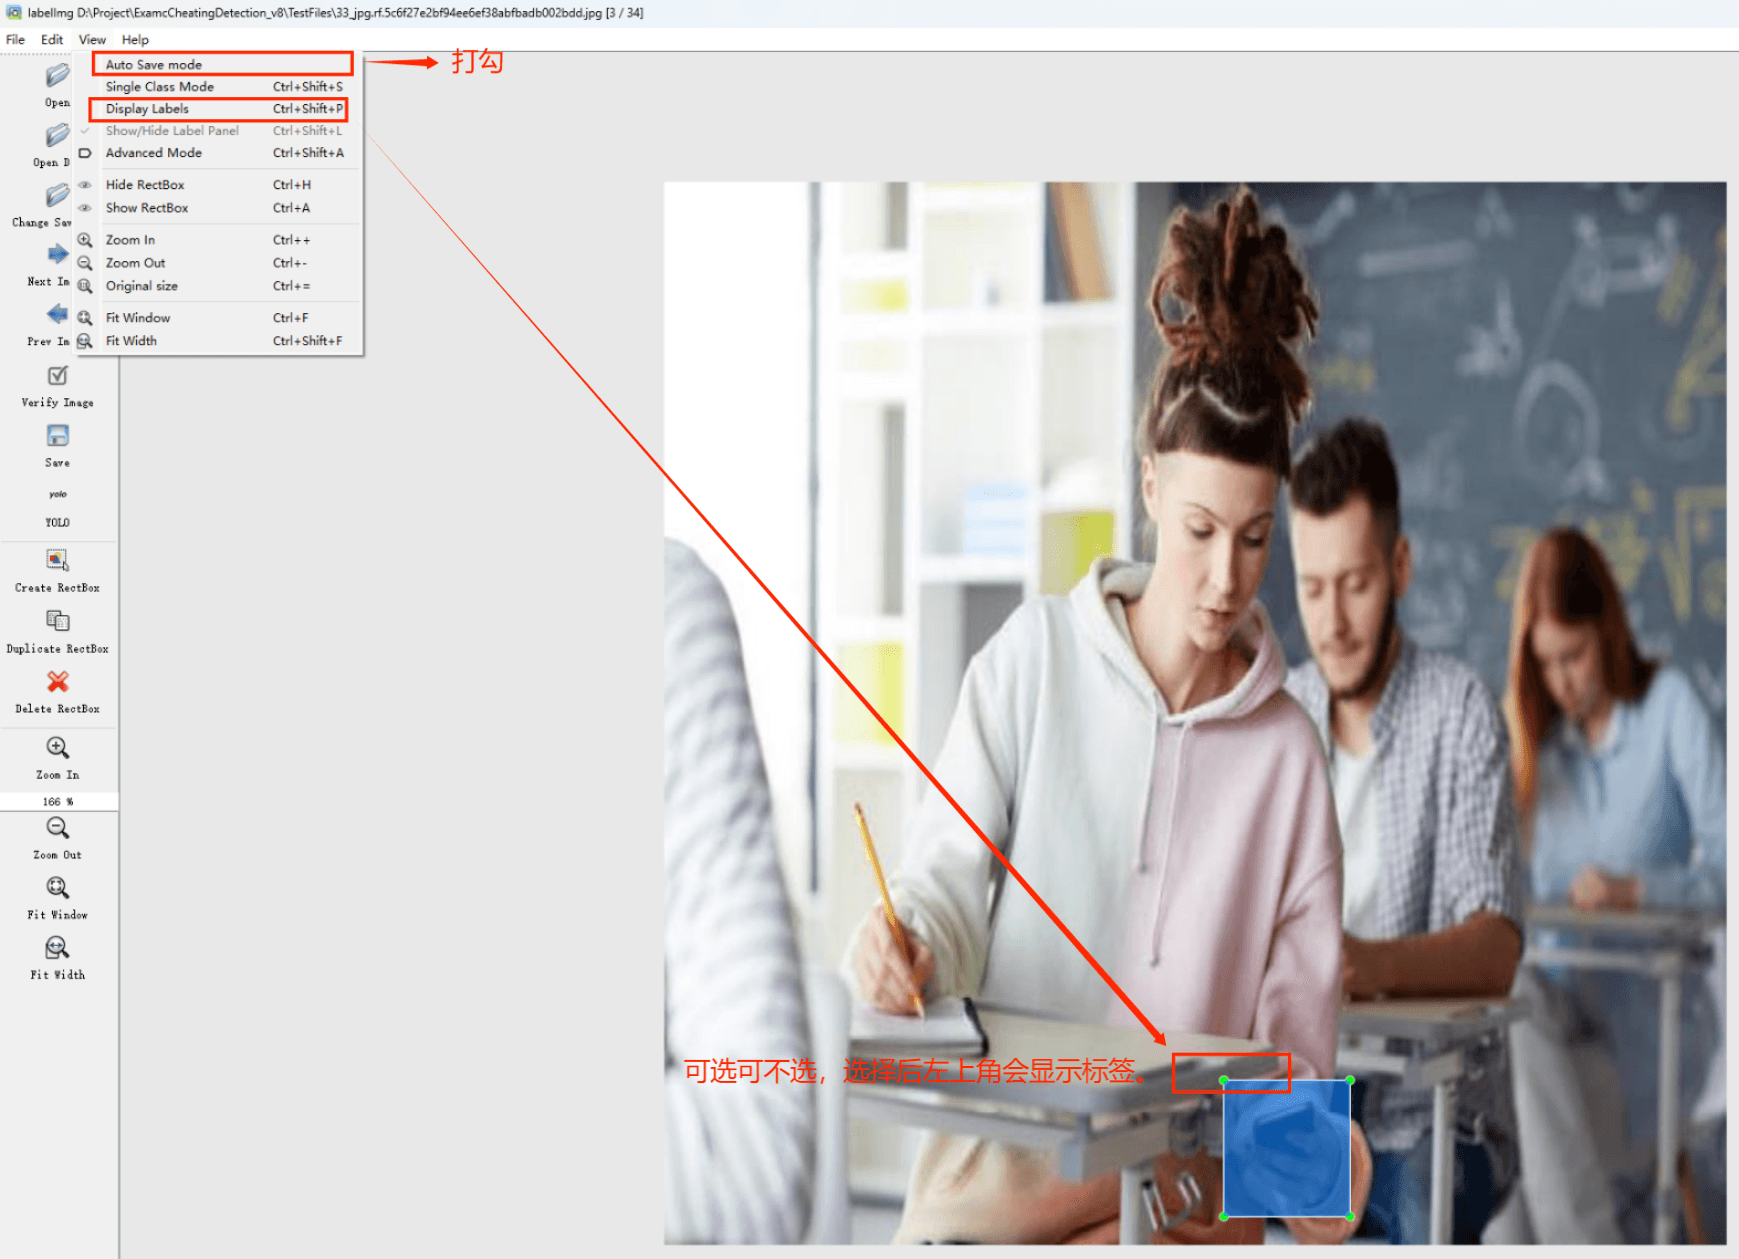Toggle Show/Hide Label Panel entry
This screenshot has height=1259, width=1739.
pyautogui.click(x=219, y=131)
